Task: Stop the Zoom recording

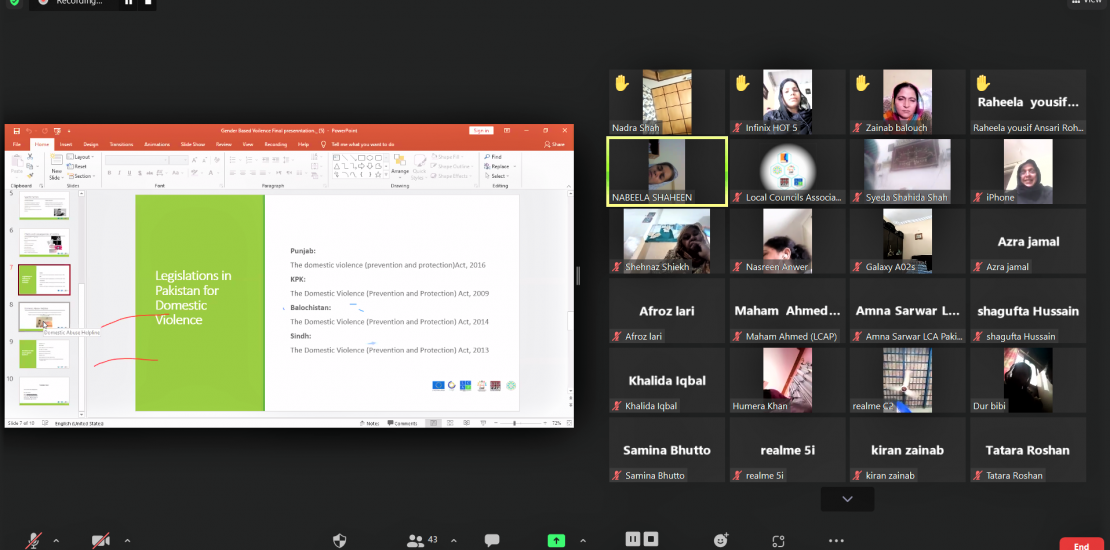Action: 651,539
